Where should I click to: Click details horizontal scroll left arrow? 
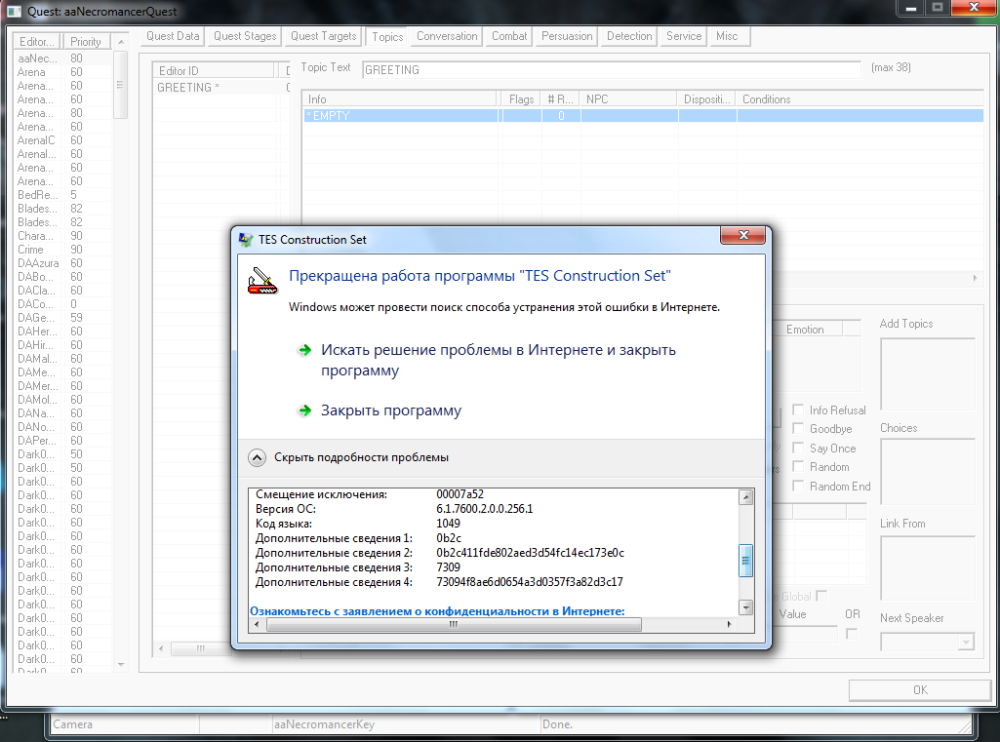click(x=257, y=625)
